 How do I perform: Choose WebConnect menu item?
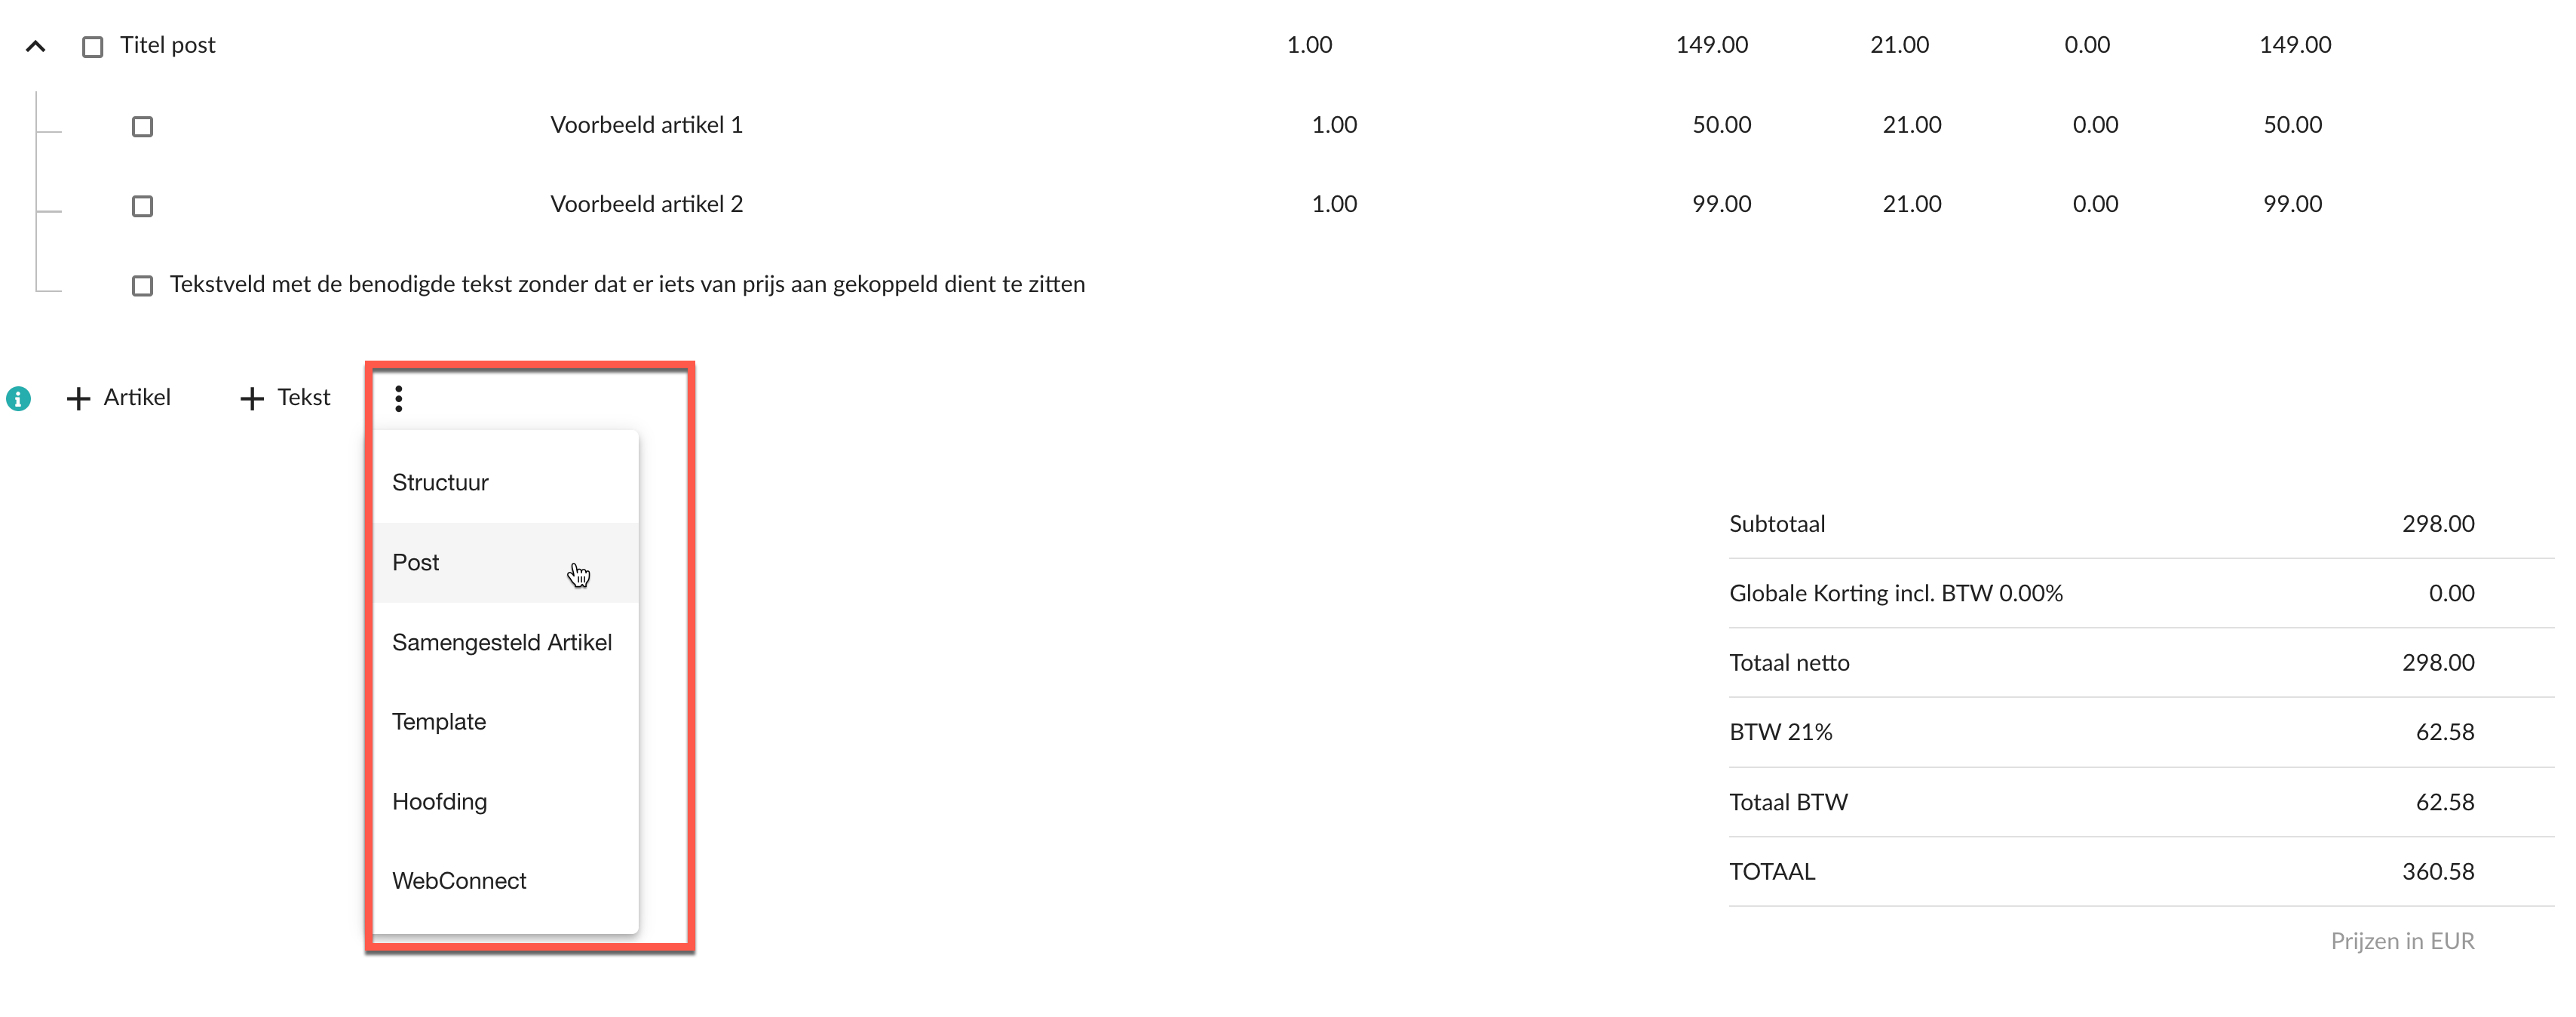506,880
